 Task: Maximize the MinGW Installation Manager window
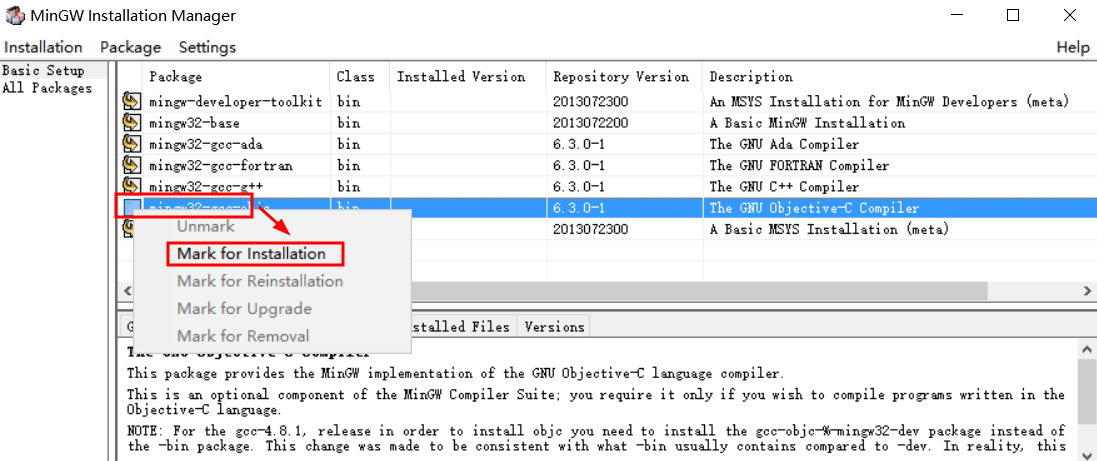pyautogui.click(x=1013, y=15)
